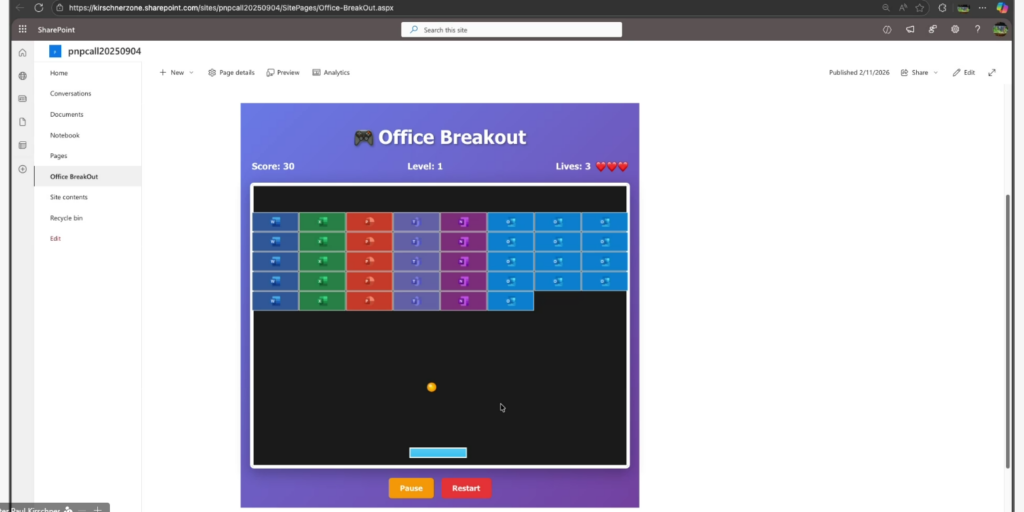The height and width of the screenshot is (512, 1024).
Task: Open Home in site navigation
Action: coord(59,73)
